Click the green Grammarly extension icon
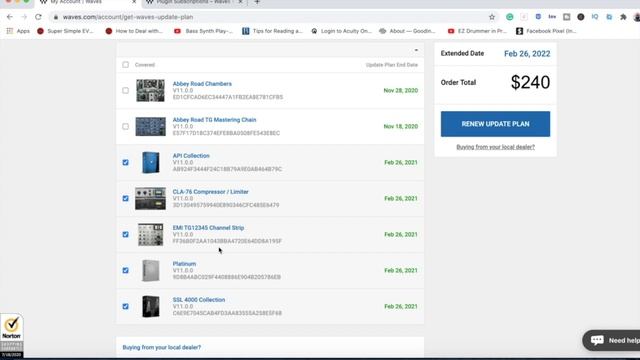This screenshot has width=640, height=360. pyautogui.click(x=509, y=17)
